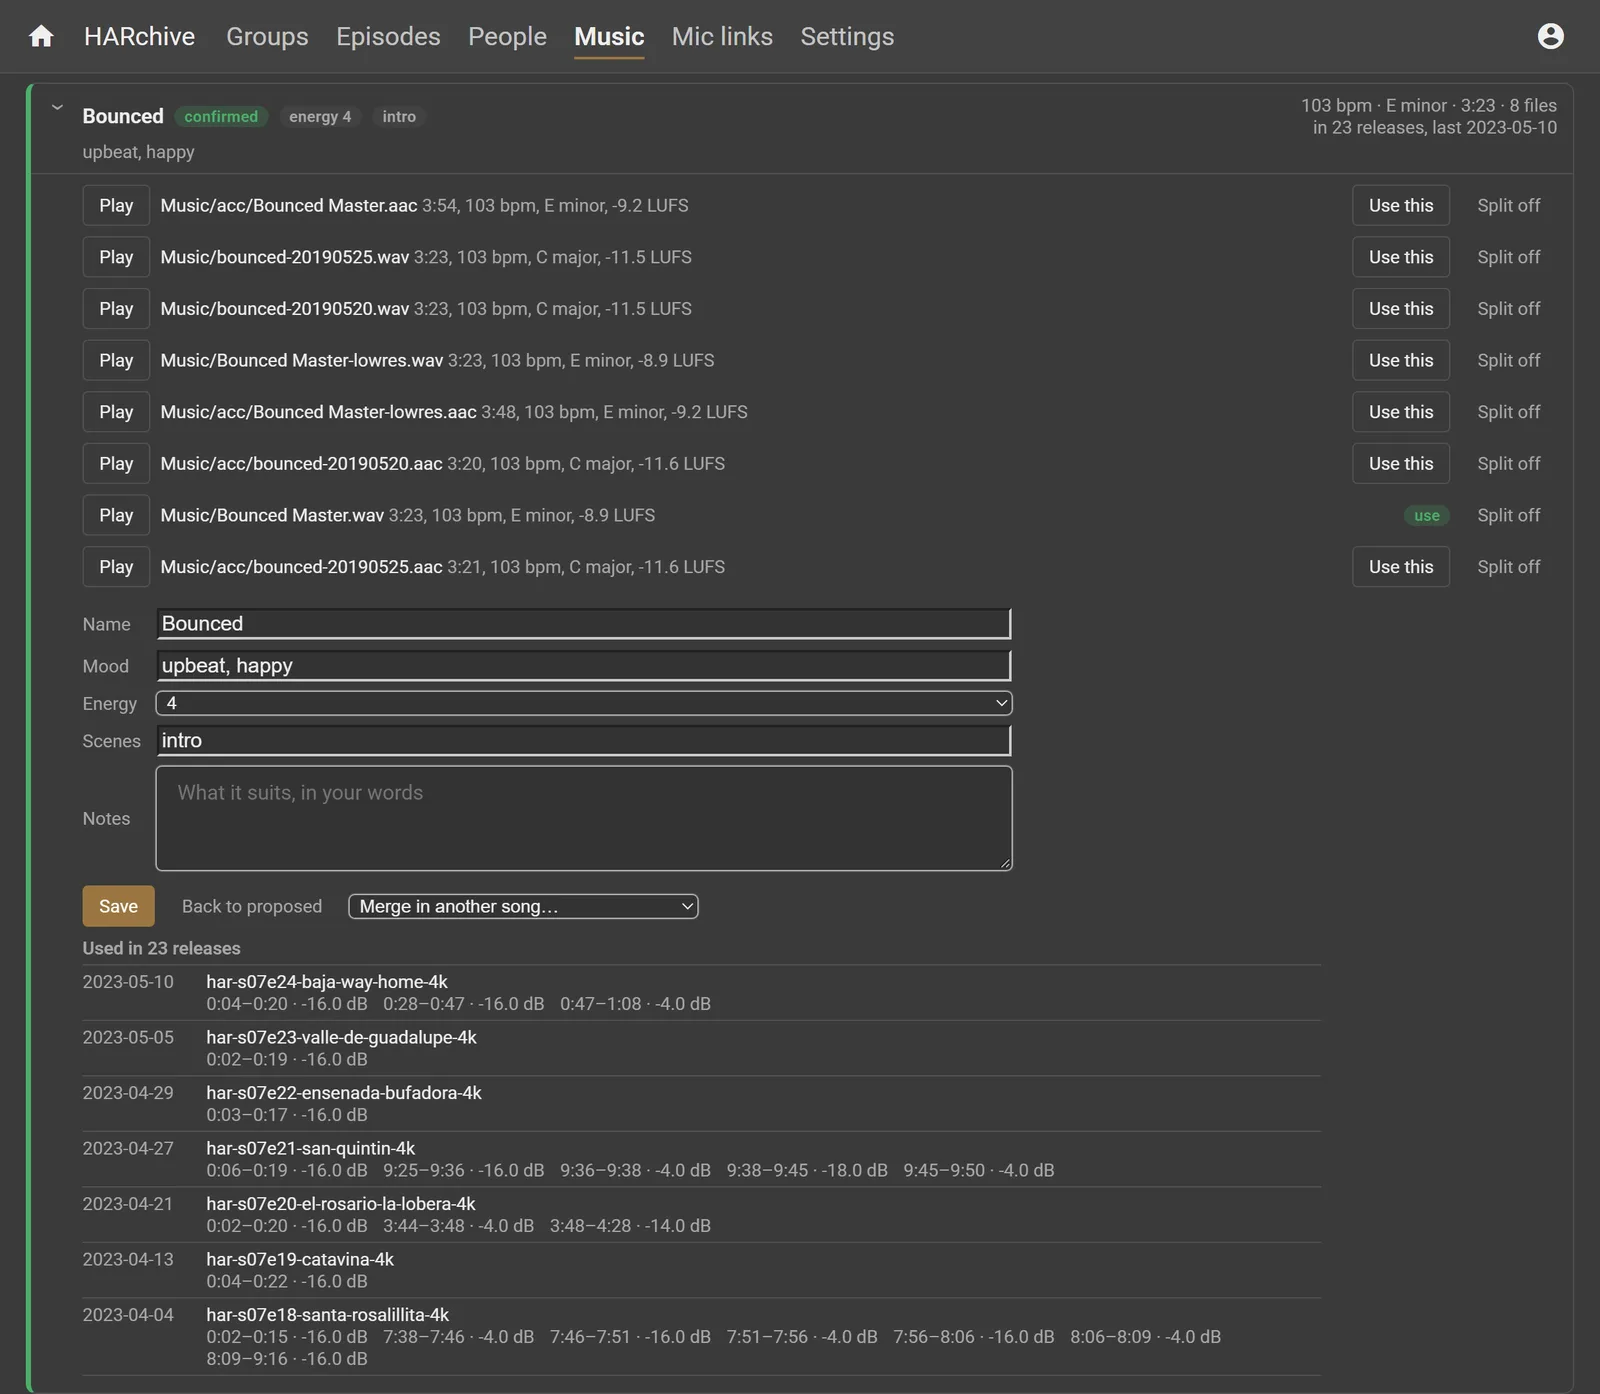Screen dimensions: 1600x1394
Task: Play Music/Bounced Master.wav
Action: tap(116, 515)
